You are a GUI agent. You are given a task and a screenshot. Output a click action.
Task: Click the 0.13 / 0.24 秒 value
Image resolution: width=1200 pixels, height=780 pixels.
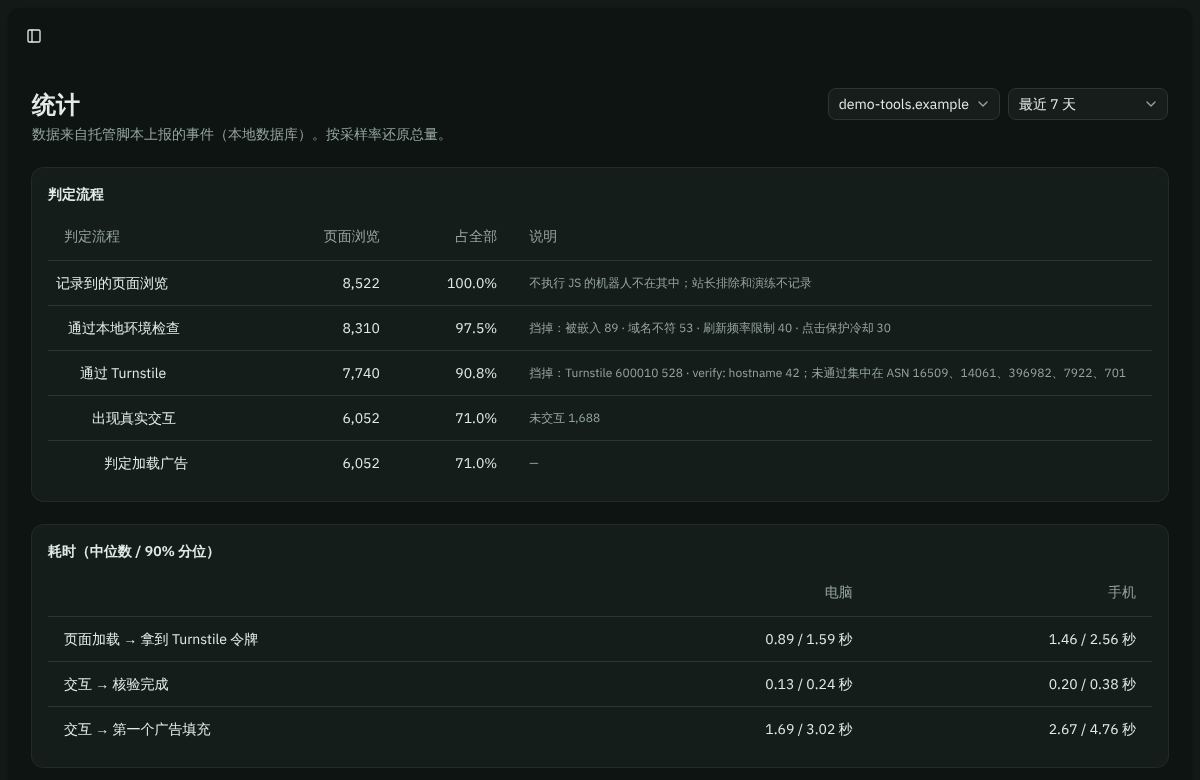[x=809, y=684]
